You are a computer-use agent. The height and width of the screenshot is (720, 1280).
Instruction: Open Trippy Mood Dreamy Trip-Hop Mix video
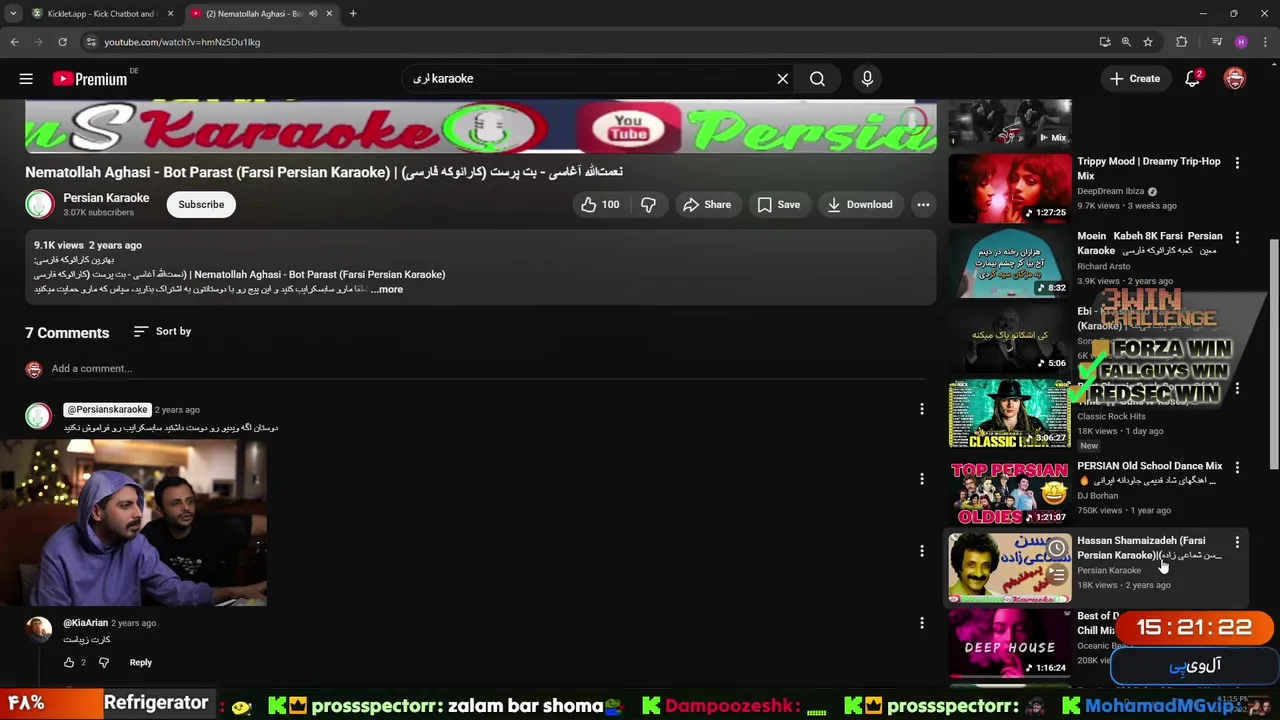(1149, 168)
